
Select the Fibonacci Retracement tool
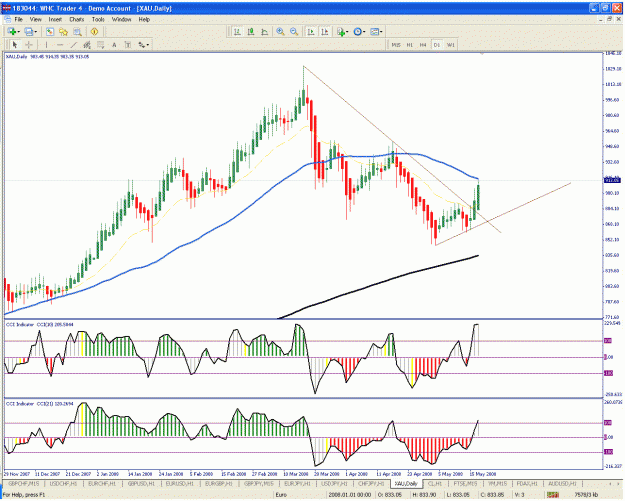click(x=100, y=45)
